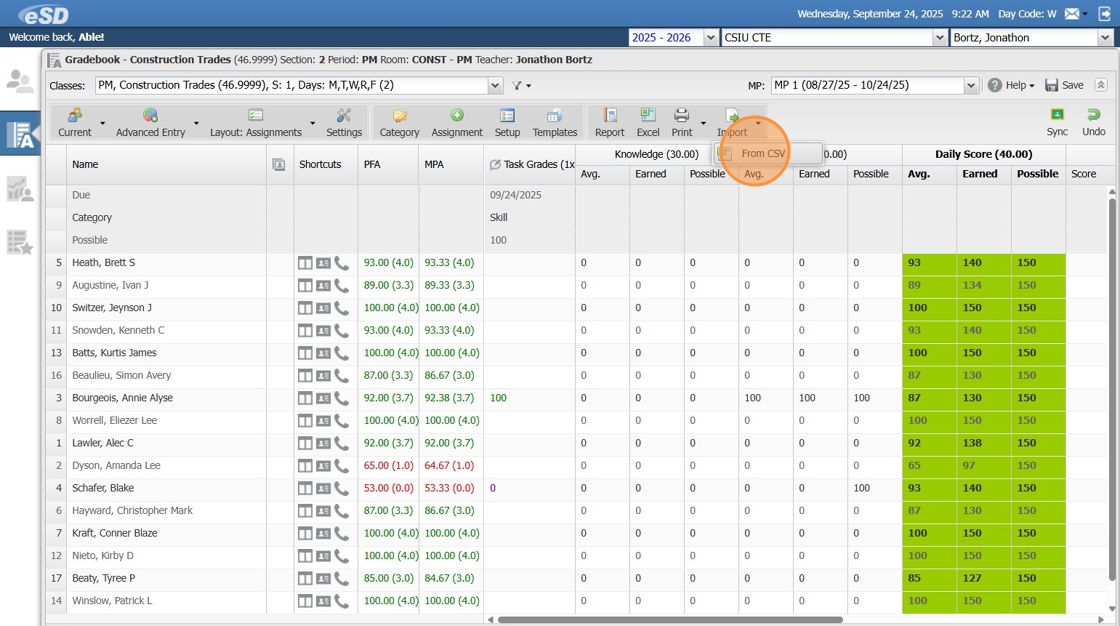The image size is (1120, 626).
Task: Collapse the header panel with chevron button
Action: point(1101,86)
